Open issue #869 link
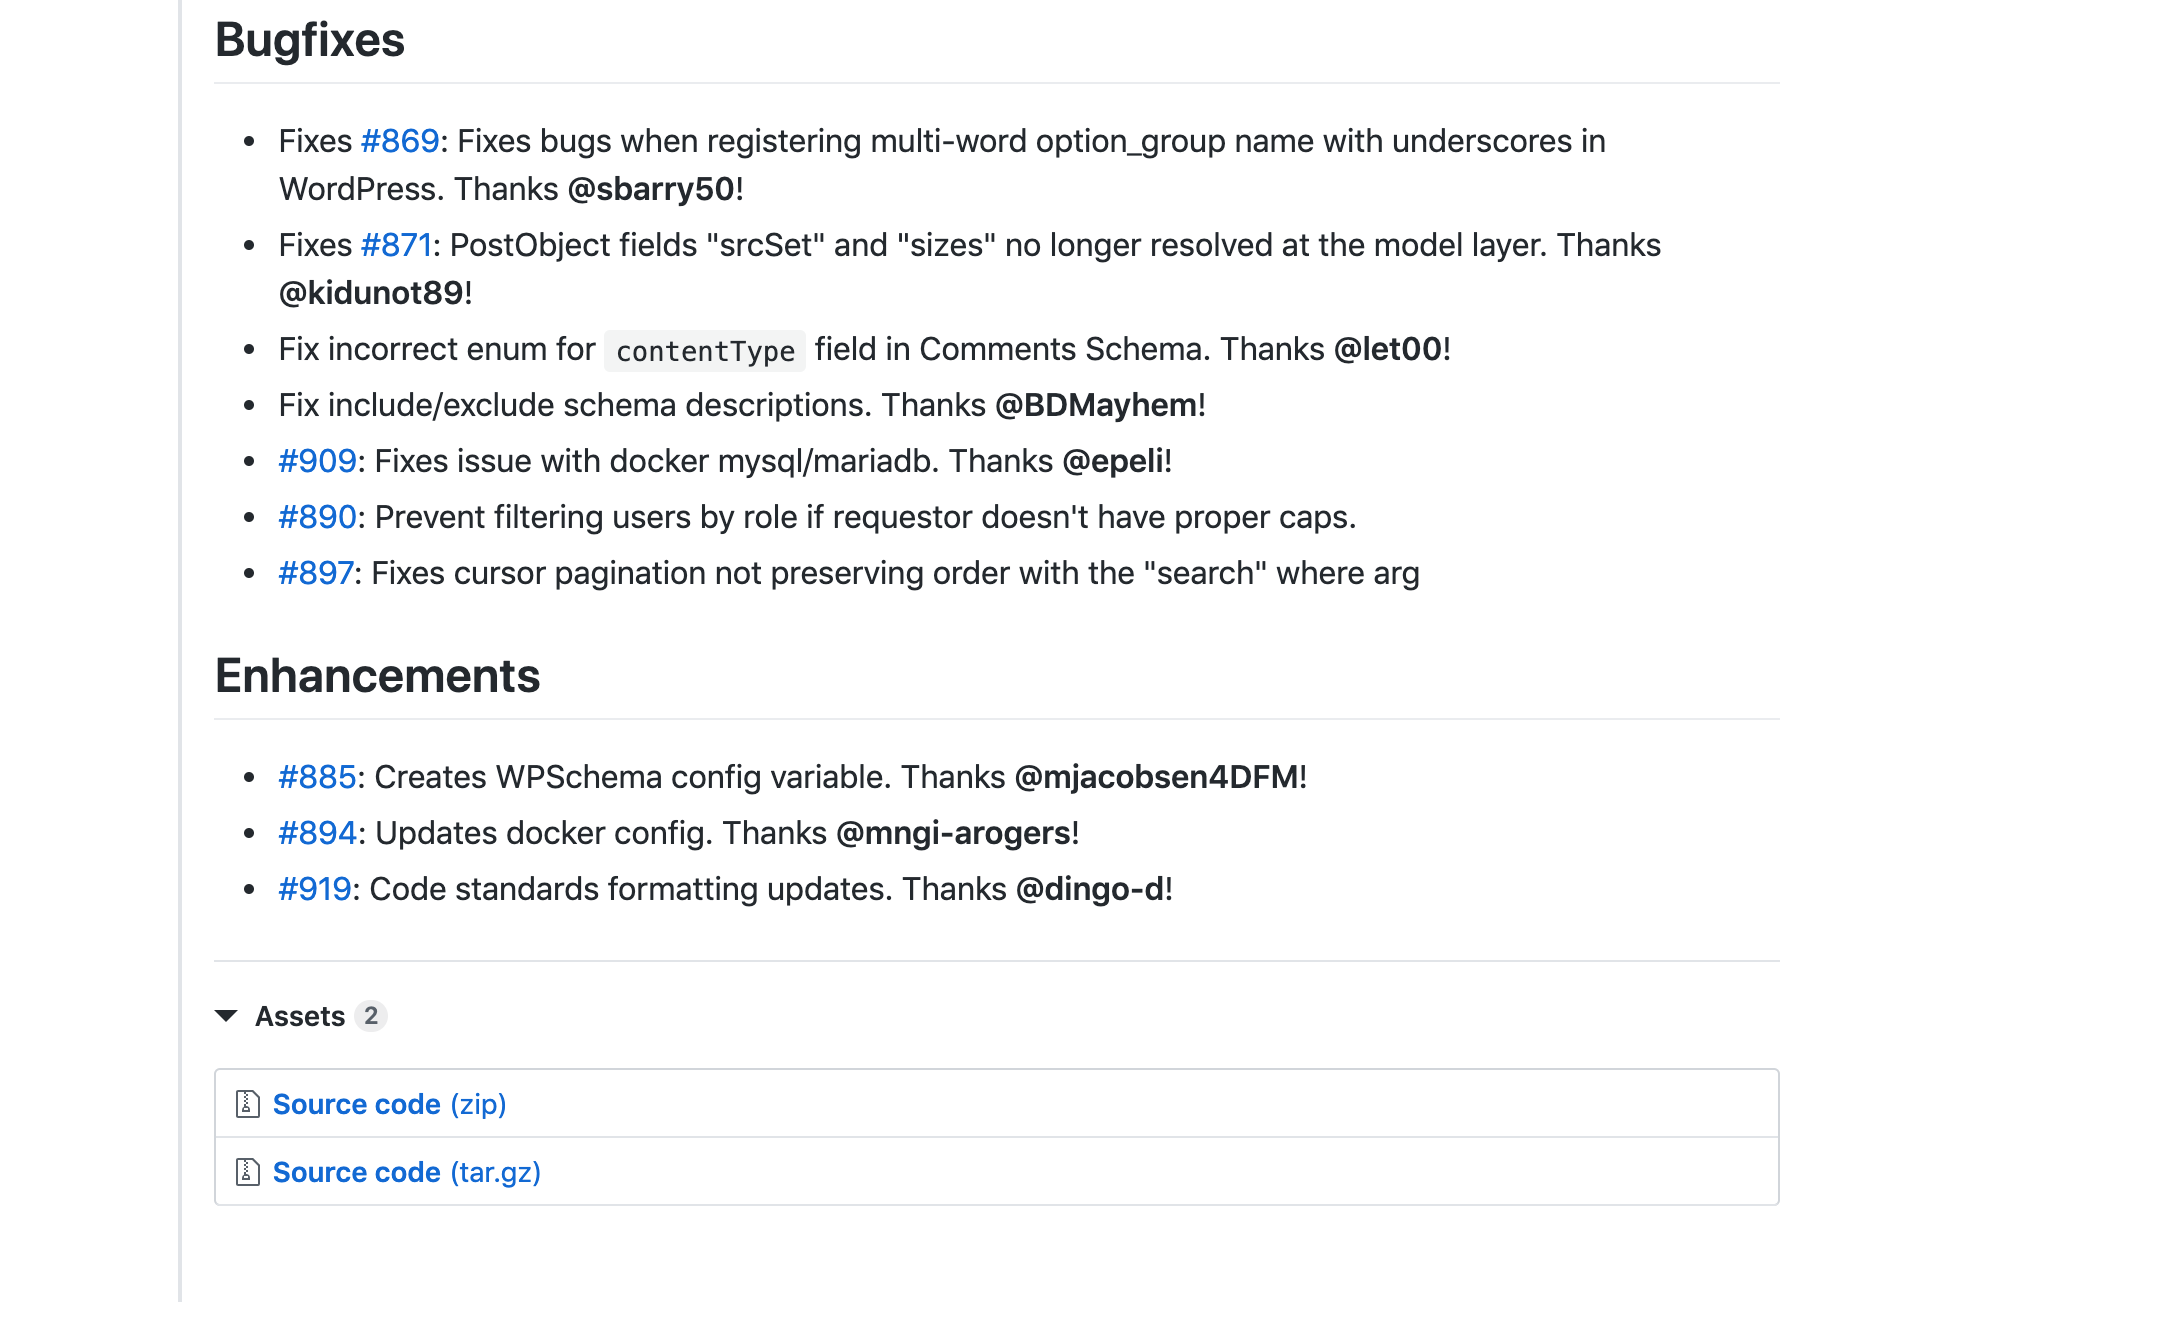 pos(400,141)
